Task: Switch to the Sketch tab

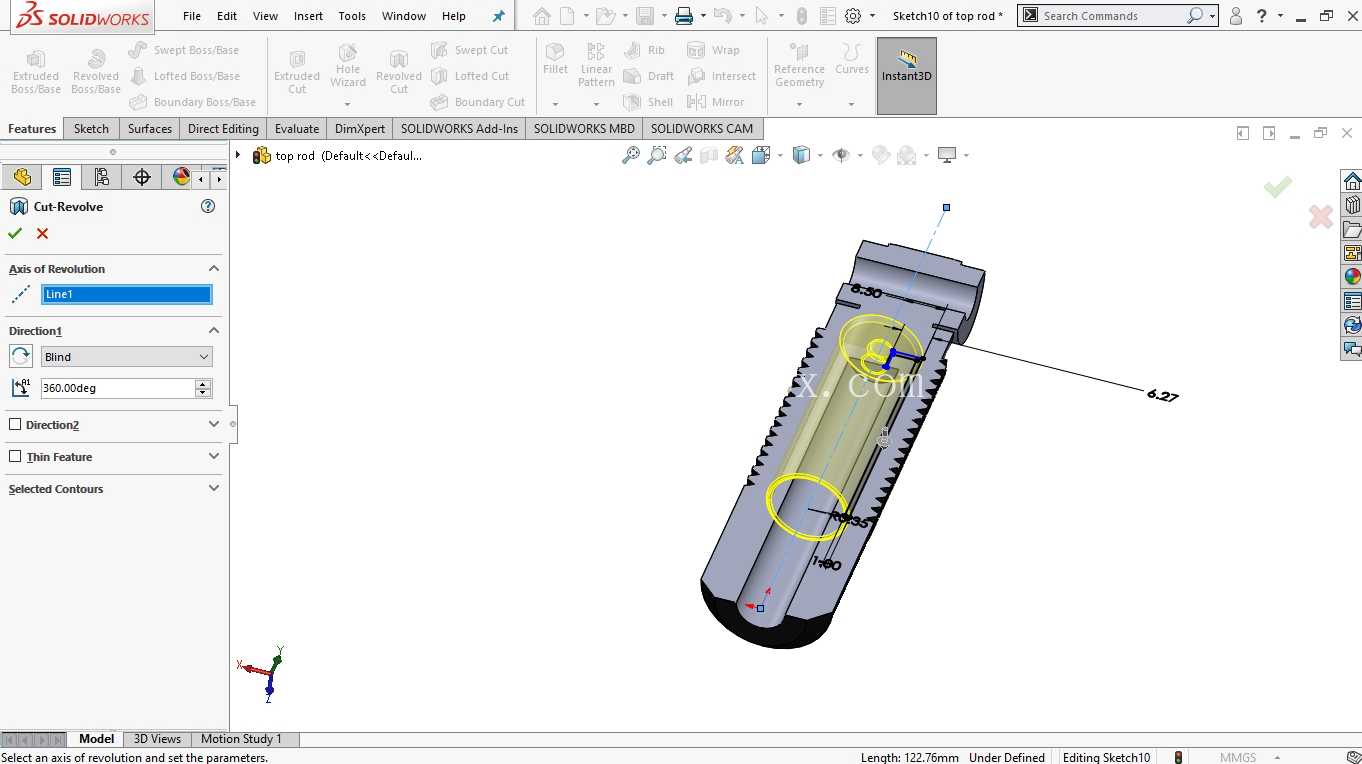Action: click(x=91, y=128)
